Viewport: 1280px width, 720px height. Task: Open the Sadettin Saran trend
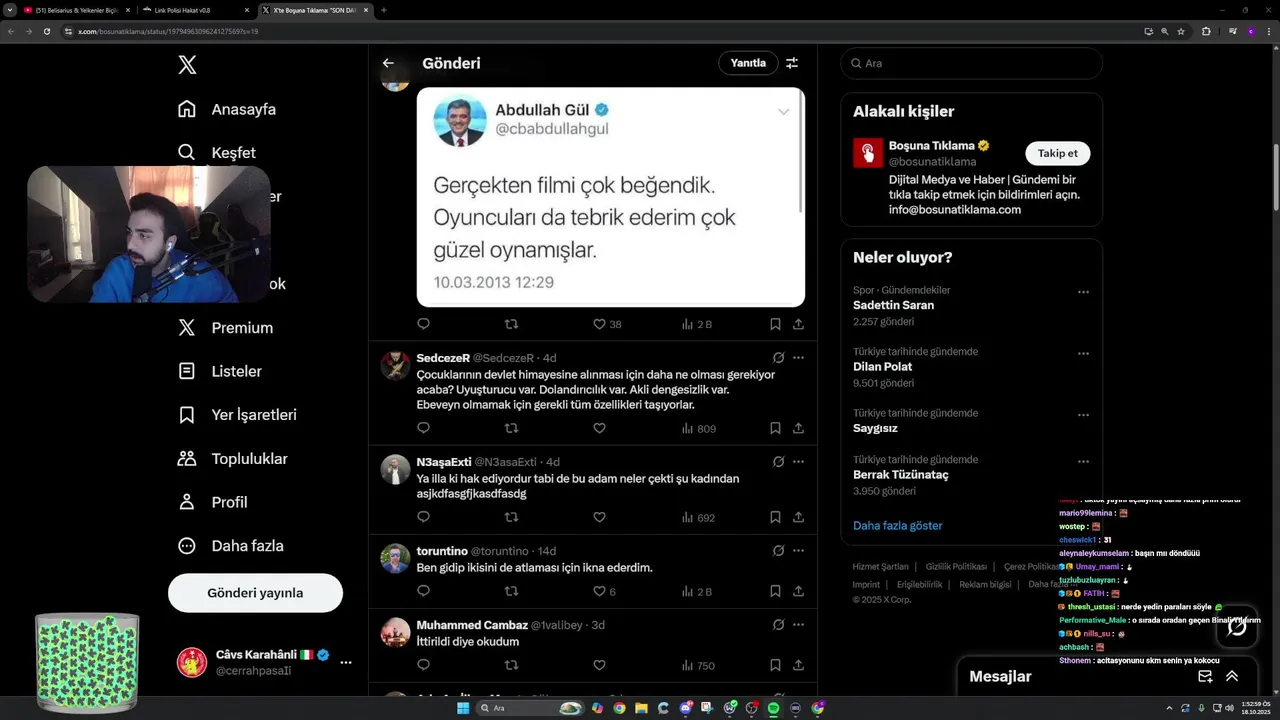click(x=893, y=305)
